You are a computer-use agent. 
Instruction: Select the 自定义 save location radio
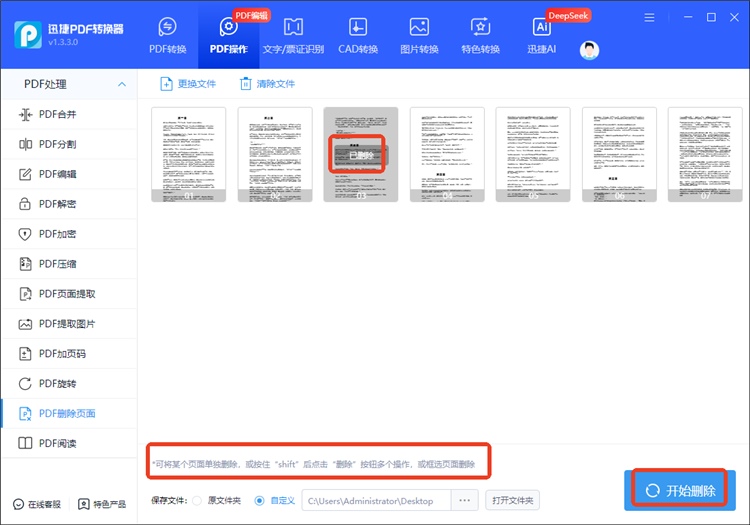(x=260, y=500)
